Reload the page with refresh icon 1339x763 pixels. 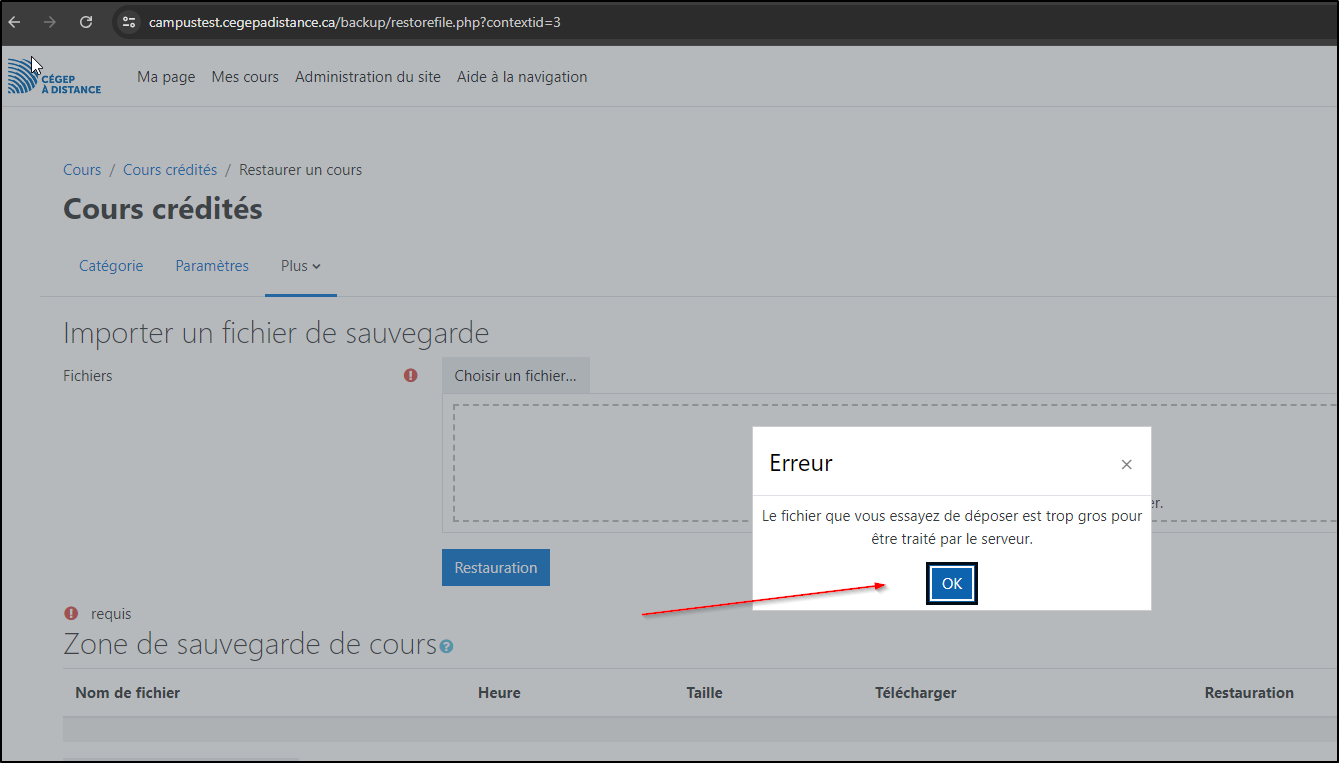(86, 22)
